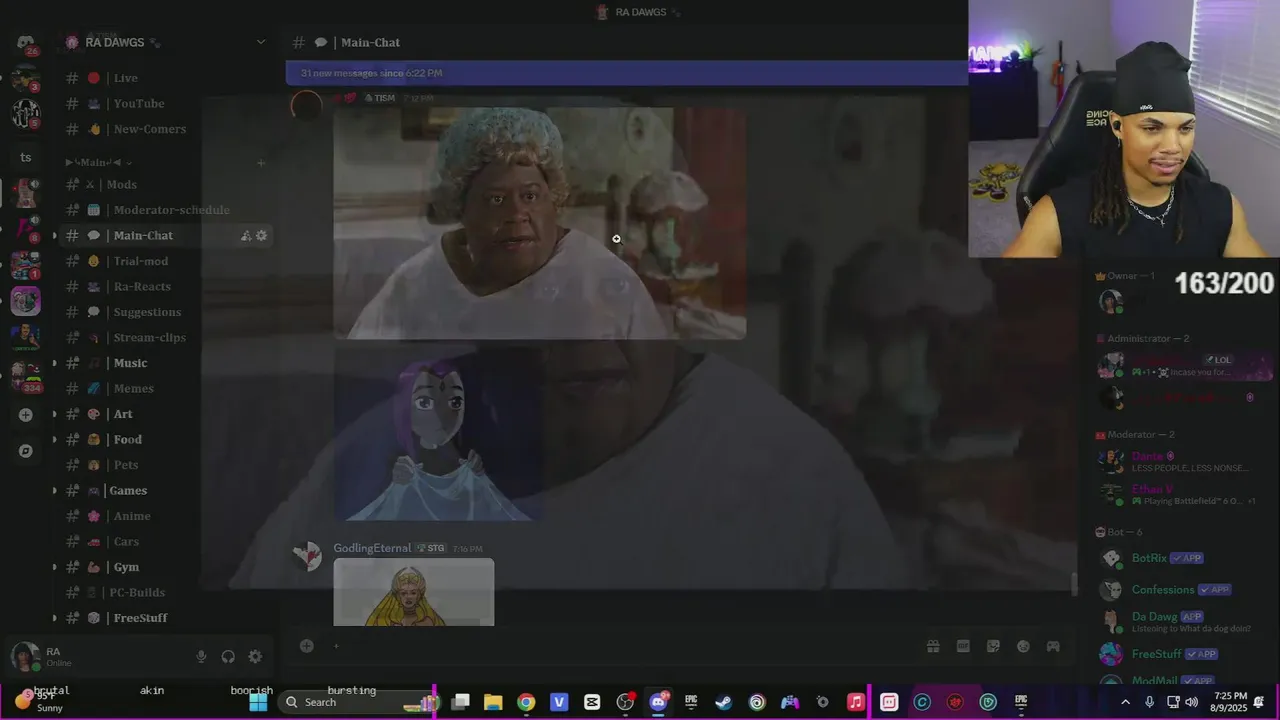Add a server with plus icon
The height and width of the screenshot is (720, 1280).
tap(26, 415)
